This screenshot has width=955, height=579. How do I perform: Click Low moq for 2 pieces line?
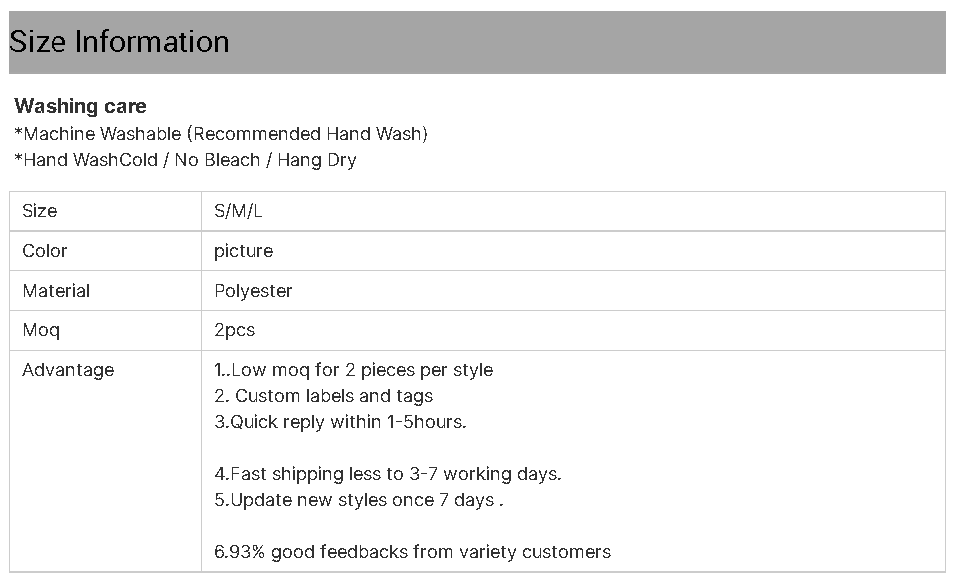pos(354,370)
